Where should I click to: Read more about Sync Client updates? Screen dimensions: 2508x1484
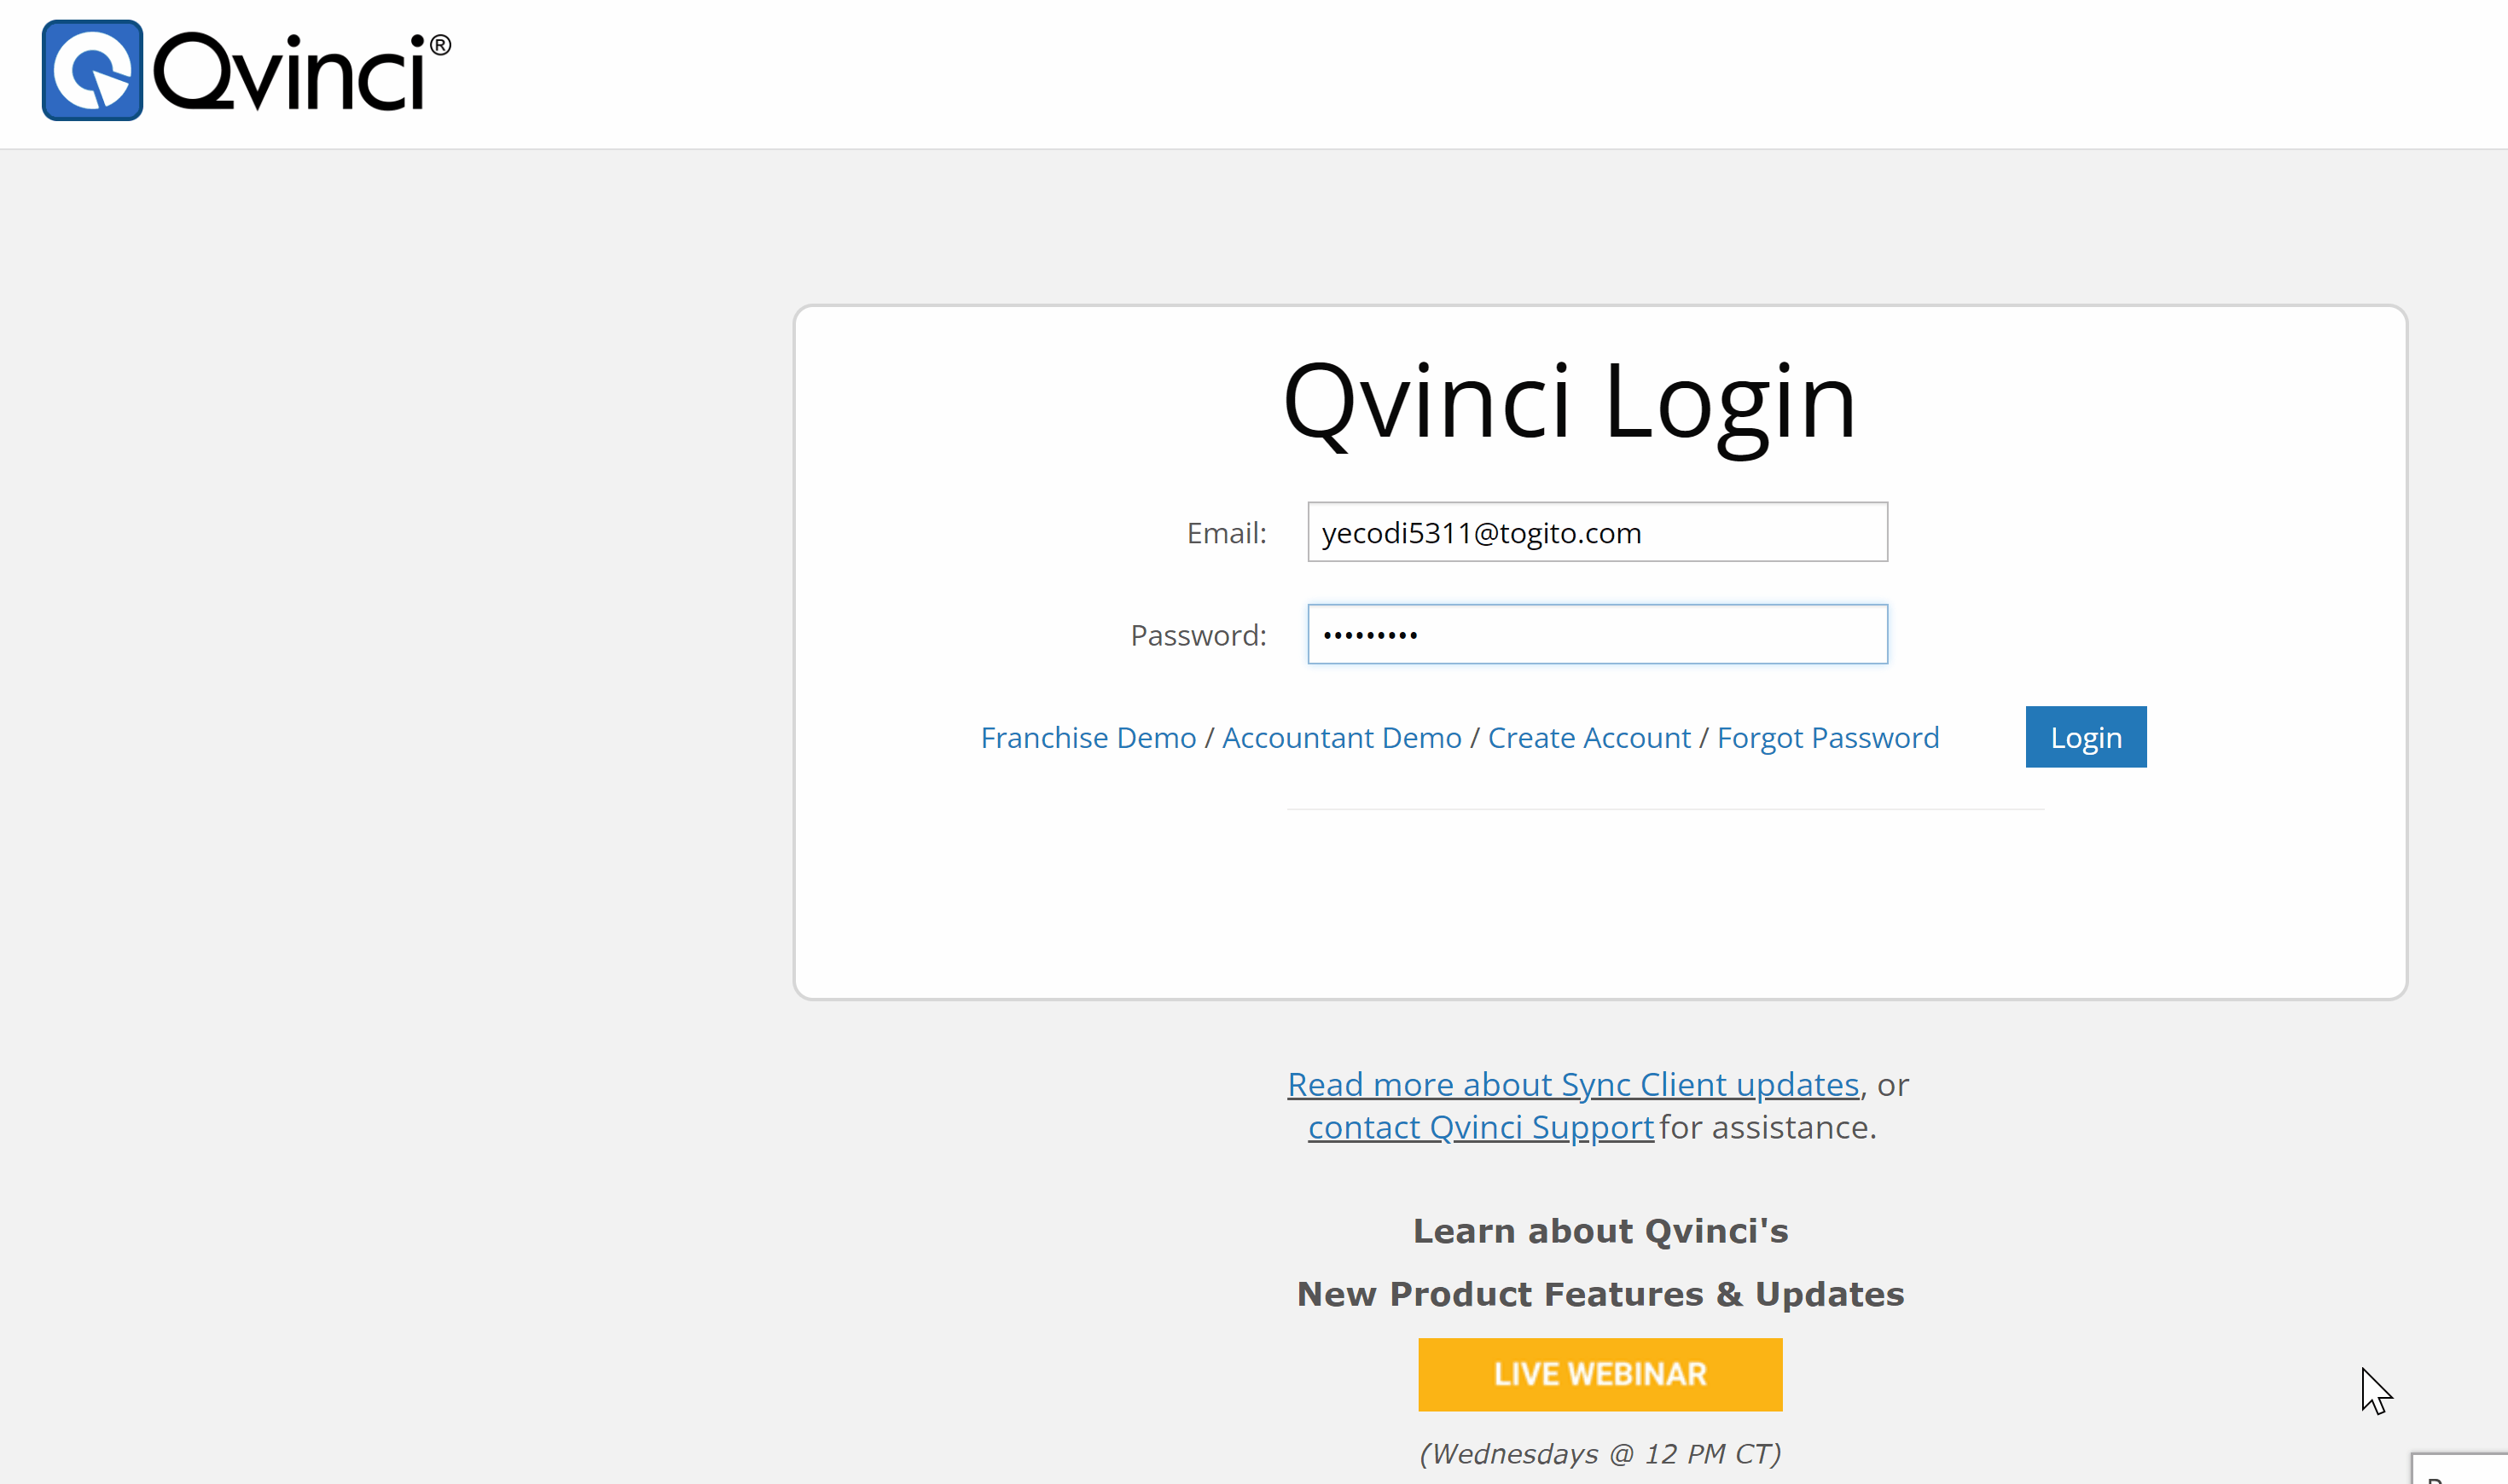(x=1572, y=1084)
